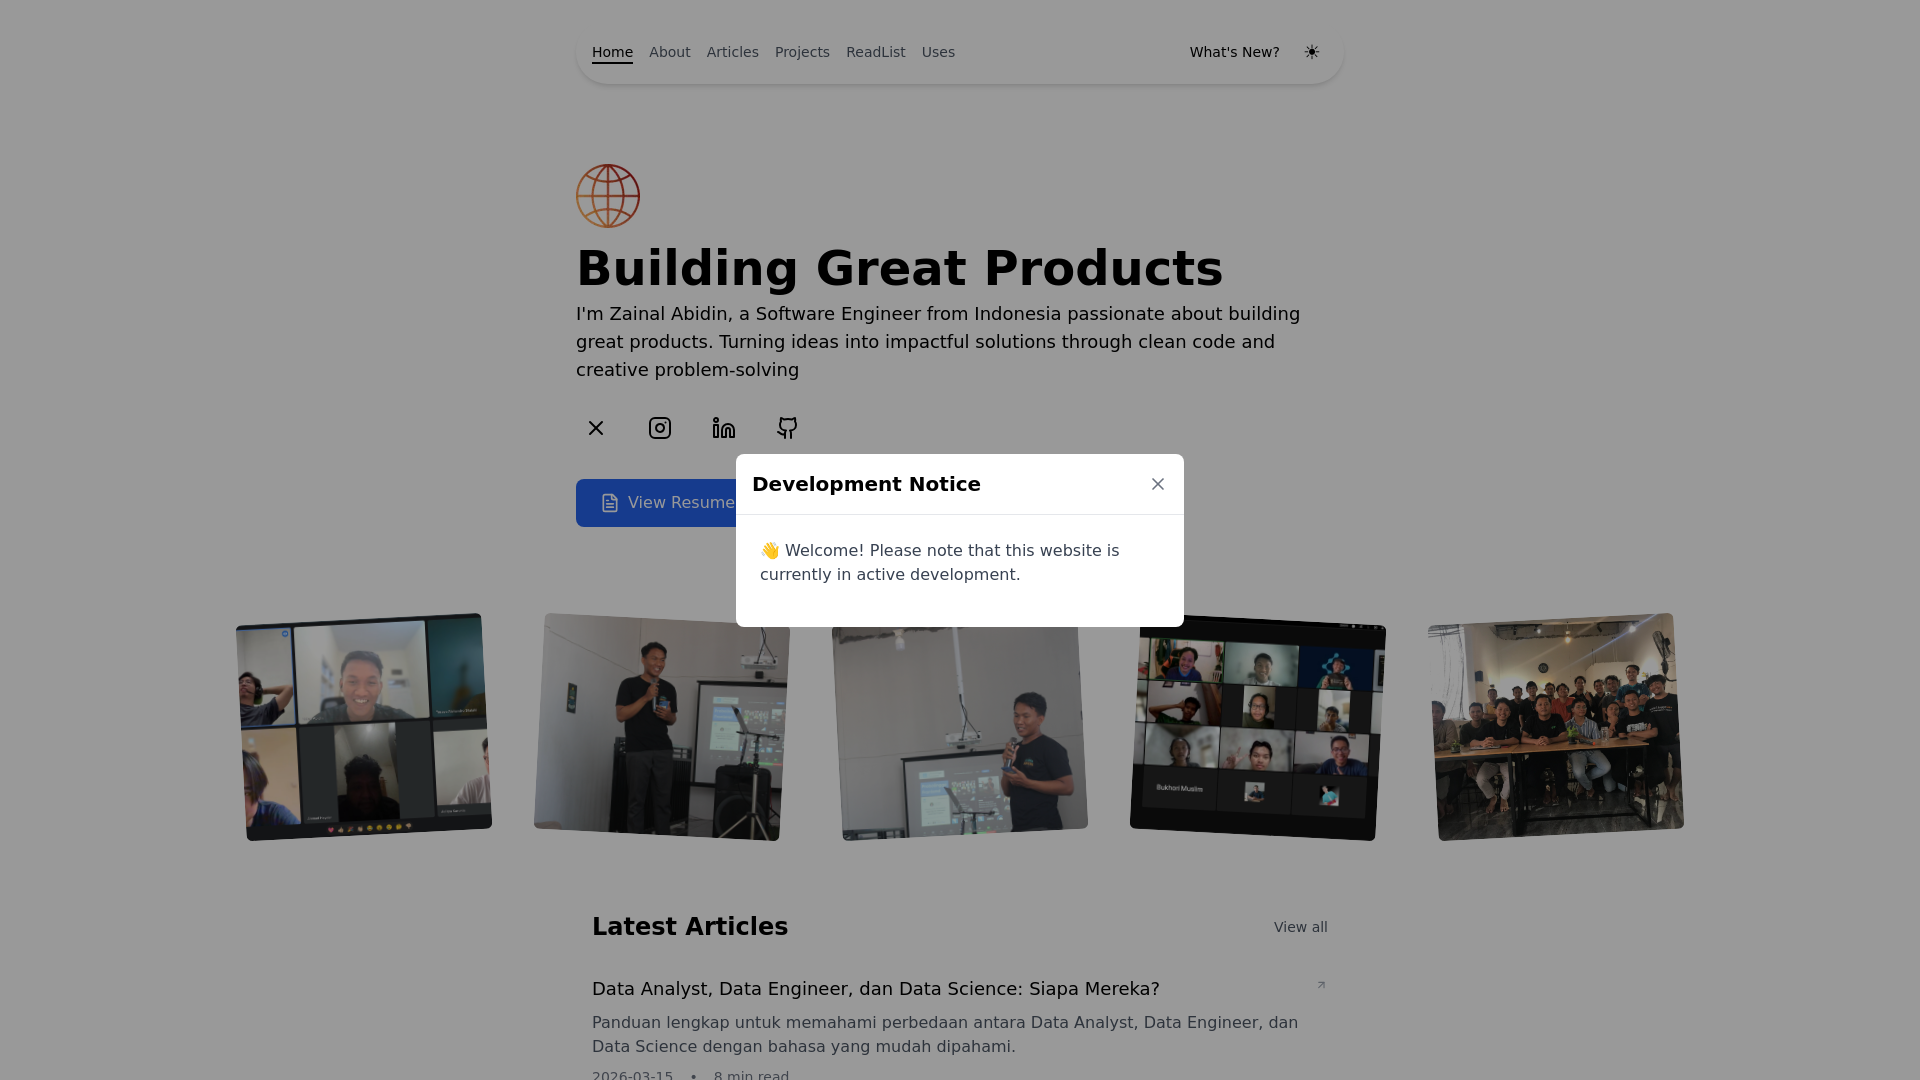The image size is (1920, 1080).
Task: Click the Building Great Products heading
Action: coord(899,268)
